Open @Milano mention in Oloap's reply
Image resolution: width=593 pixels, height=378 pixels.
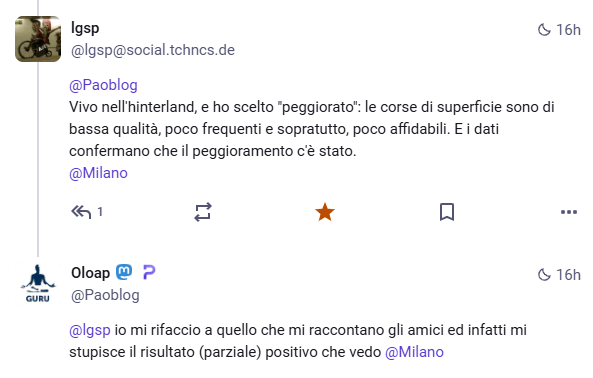[414, 352]
